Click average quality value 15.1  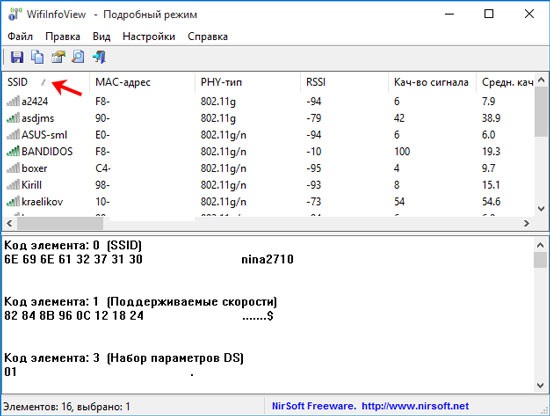click(x=491, y=185)
